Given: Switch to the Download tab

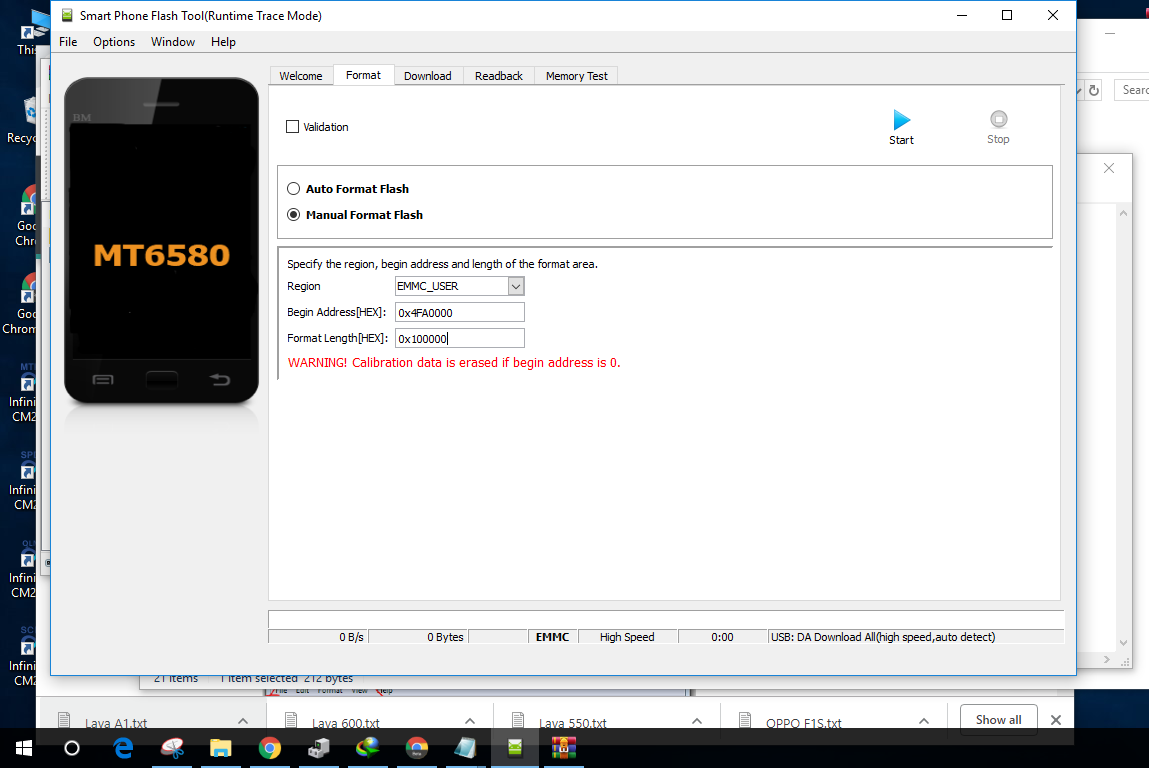Looking at the screenshot, I should pyautogui.click(x=427, y=75).
